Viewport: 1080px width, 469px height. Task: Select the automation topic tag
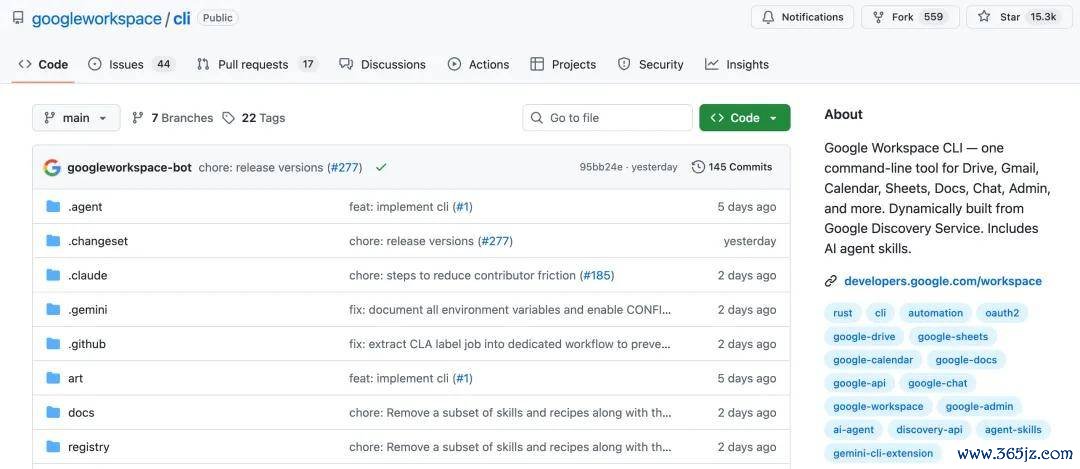point(935,313)
